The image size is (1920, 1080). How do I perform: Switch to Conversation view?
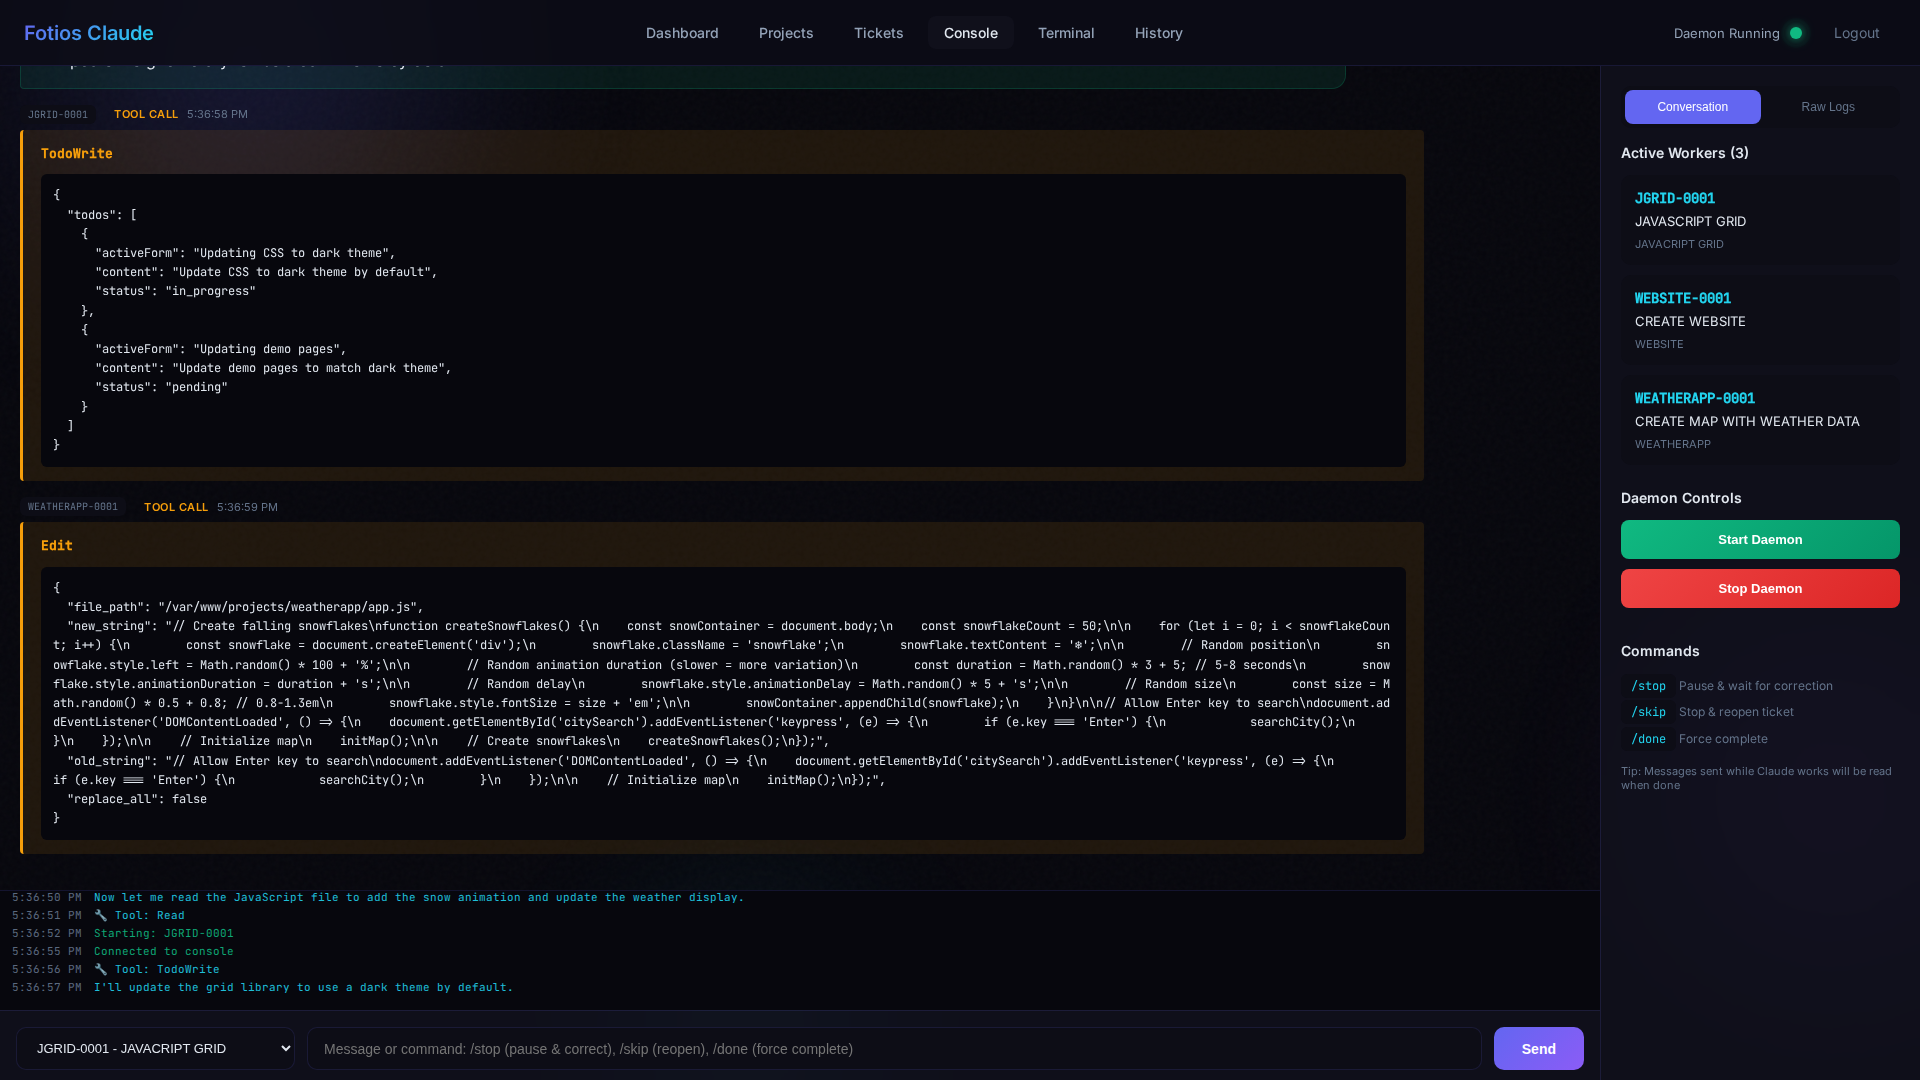1692,107
